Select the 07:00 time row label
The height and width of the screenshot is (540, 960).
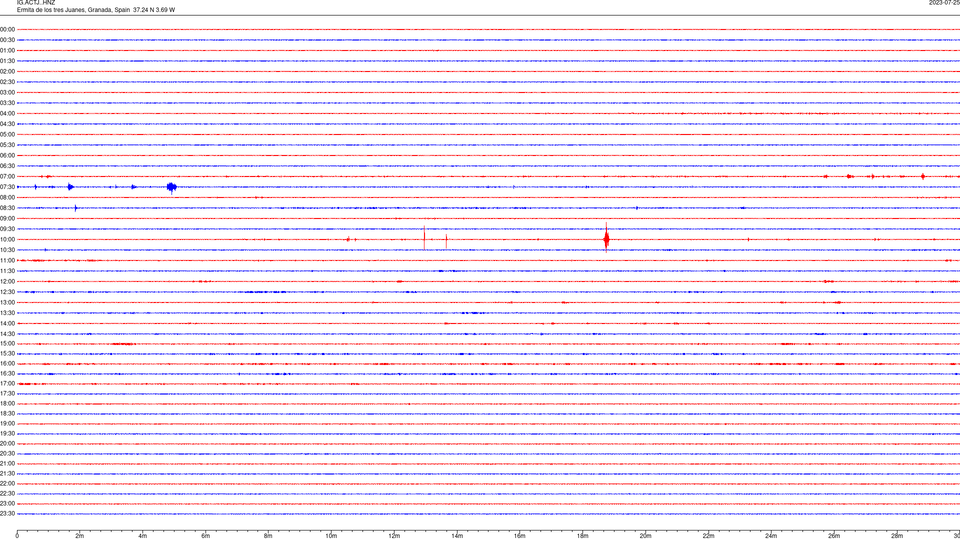coord(7,176)
